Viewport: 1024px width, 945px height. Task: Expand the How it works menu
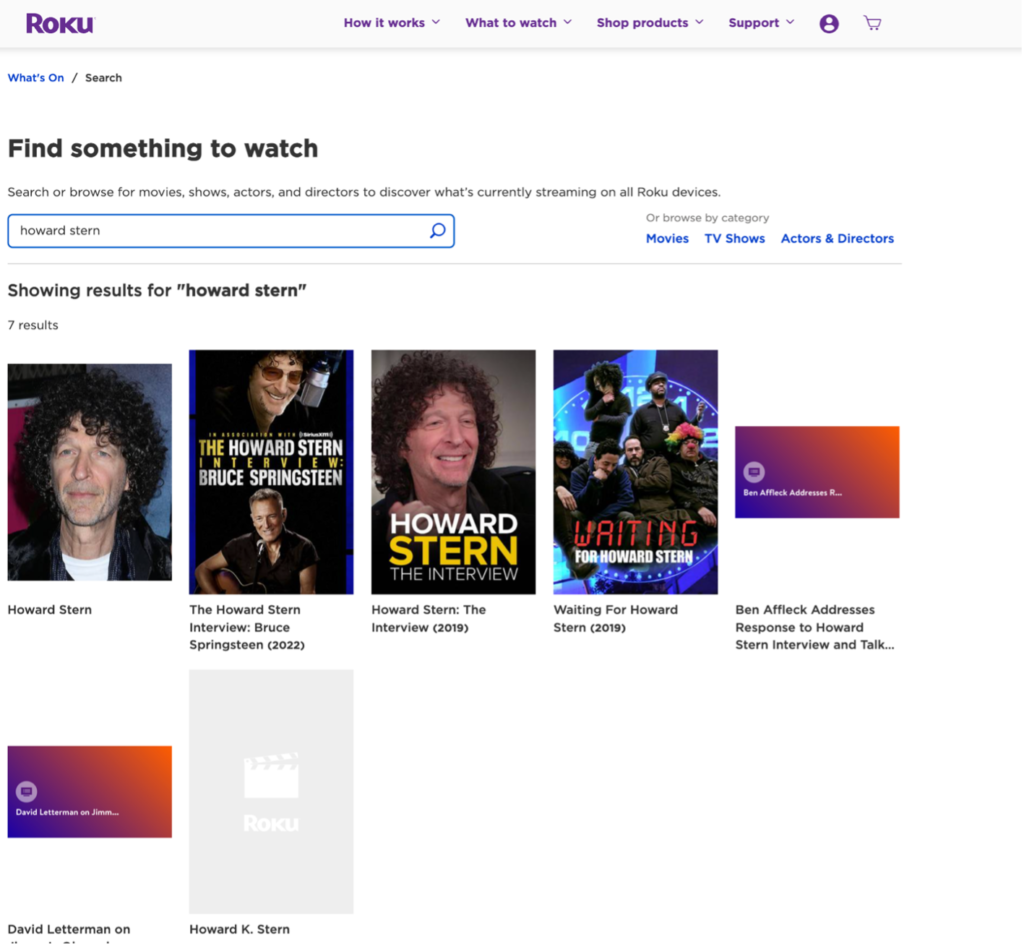click(392, 23)
